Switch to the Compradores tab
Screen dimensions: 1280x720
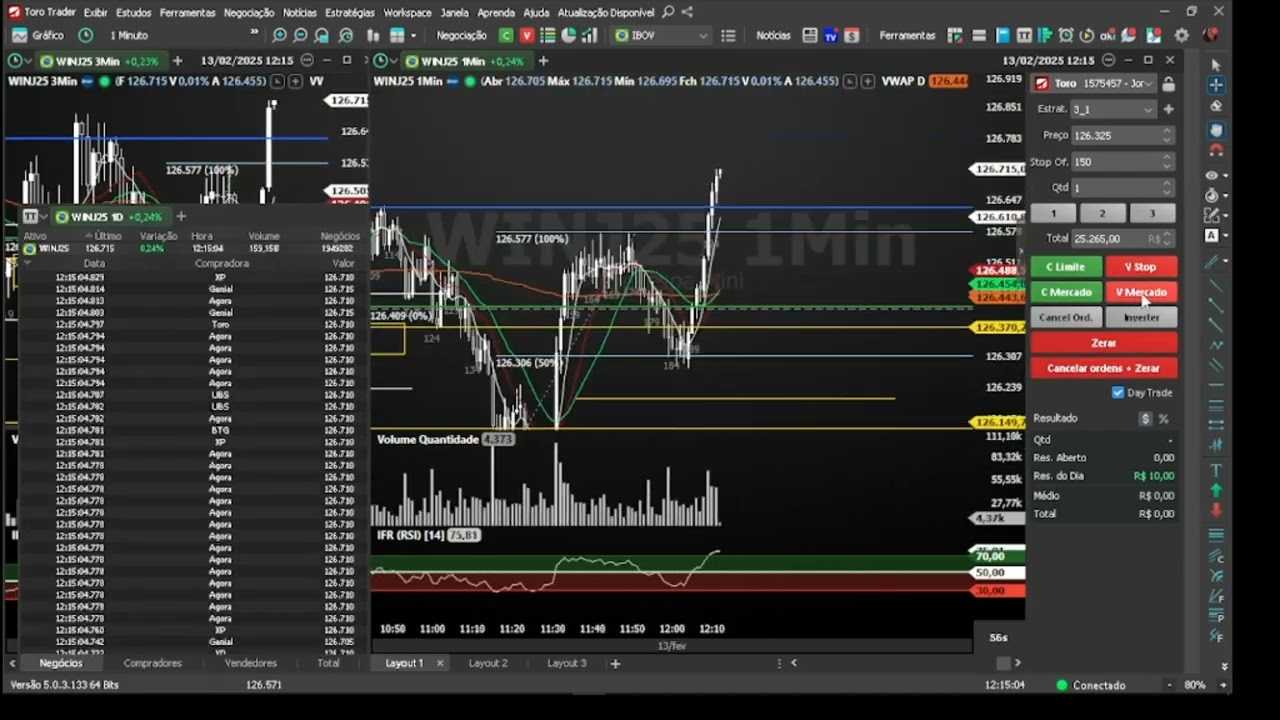click(153, 663)
